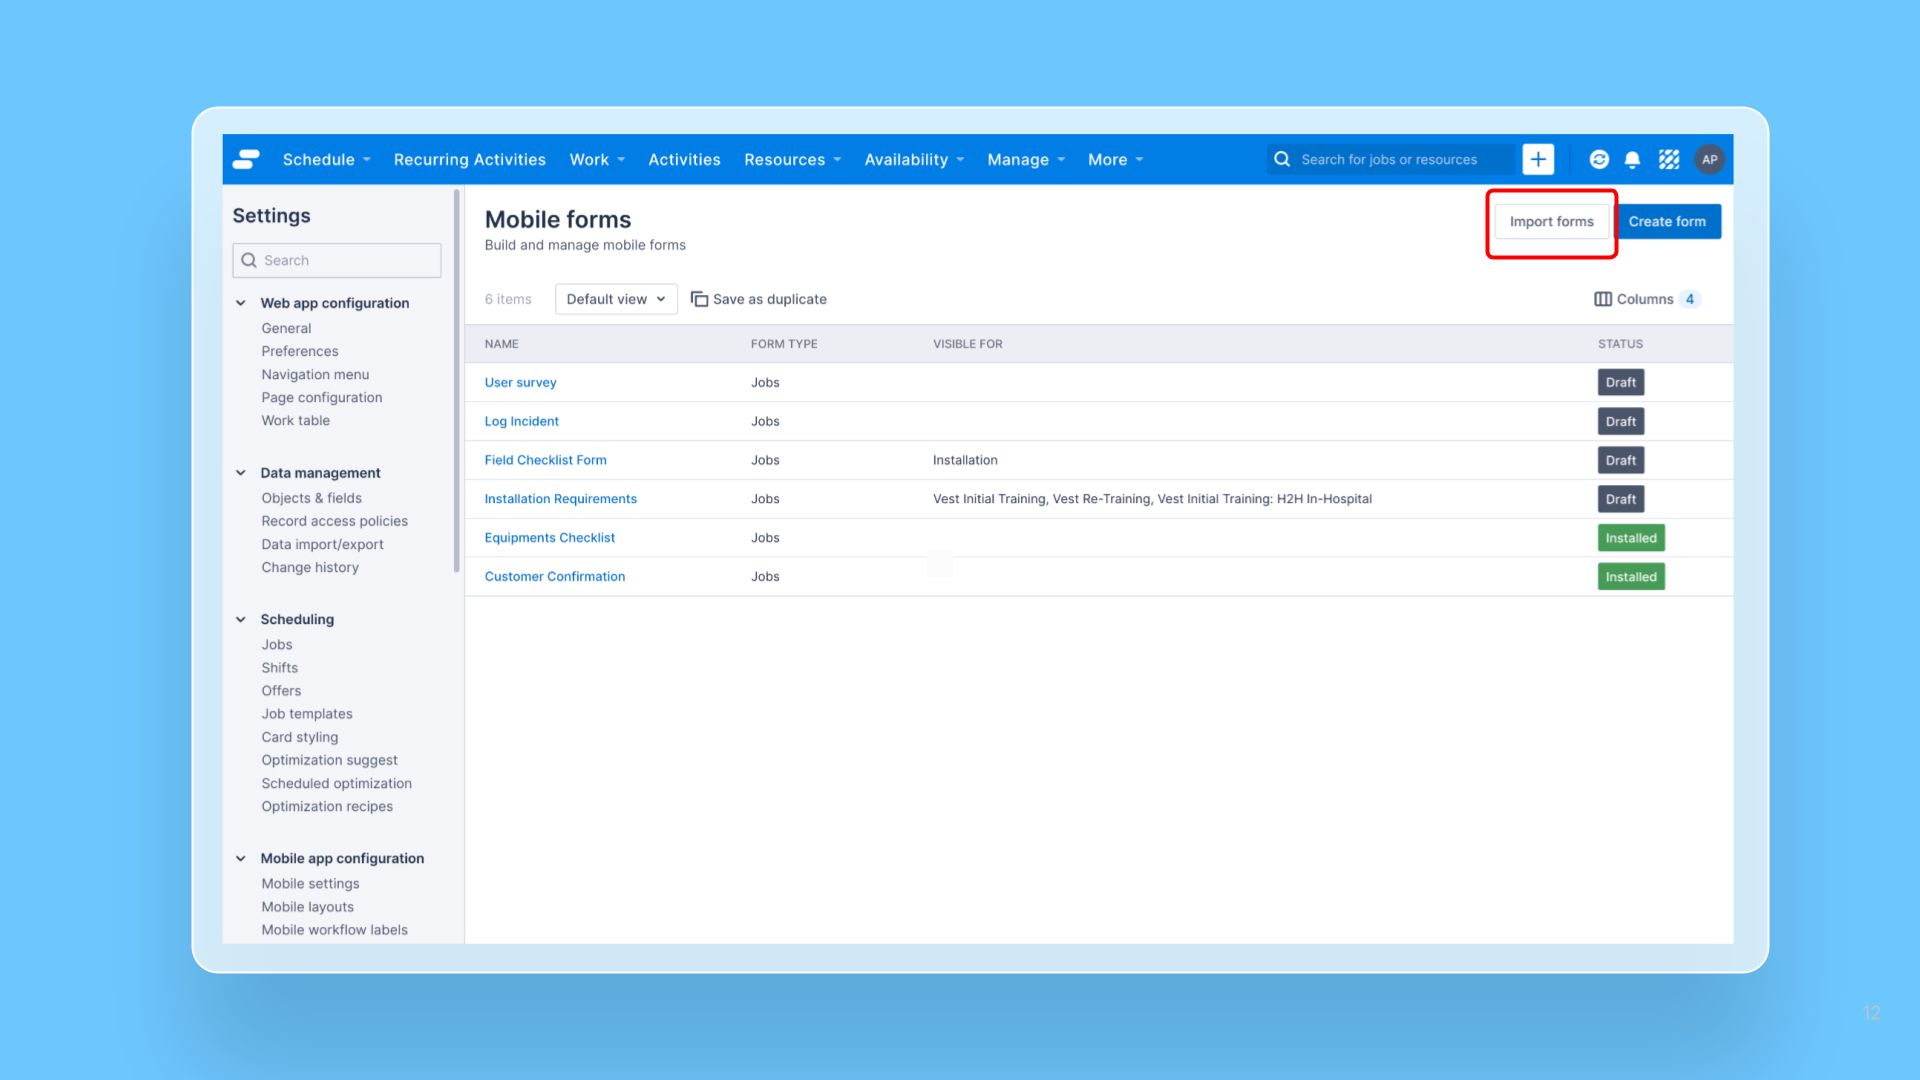Open the Availability menu
Viewport: 1920px width, 1080px height.
914,160
